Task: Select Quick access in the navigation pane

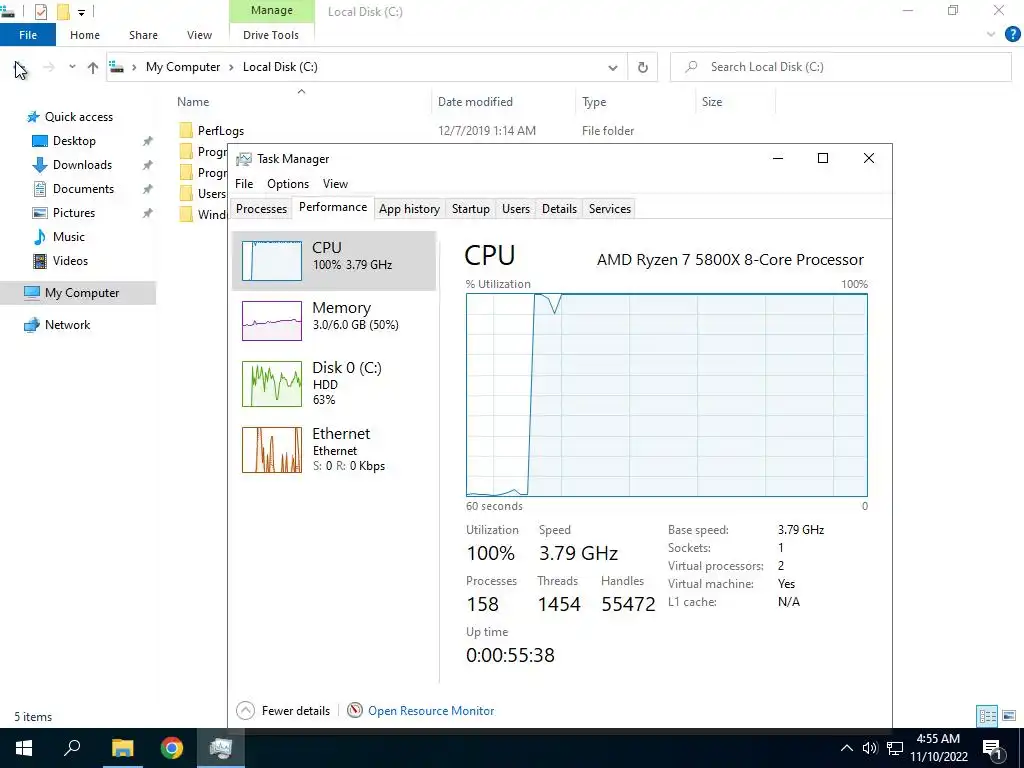Action: pos(78,117)
